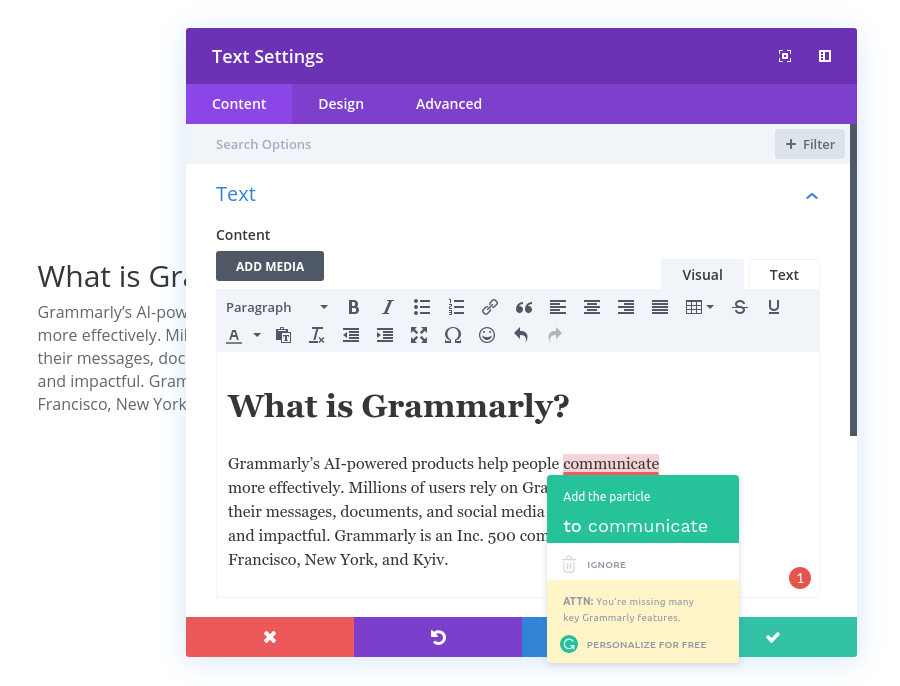This screenshot has height=686, width=900.
Task: Insert a bulleted list
Action: click(422, 307)
